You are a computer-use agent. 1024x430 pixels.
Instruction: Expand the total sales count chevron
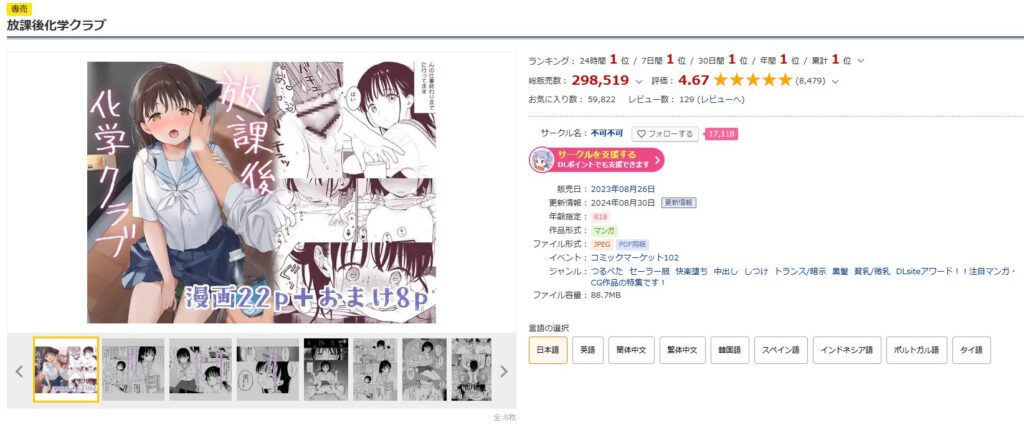(639, 81)
